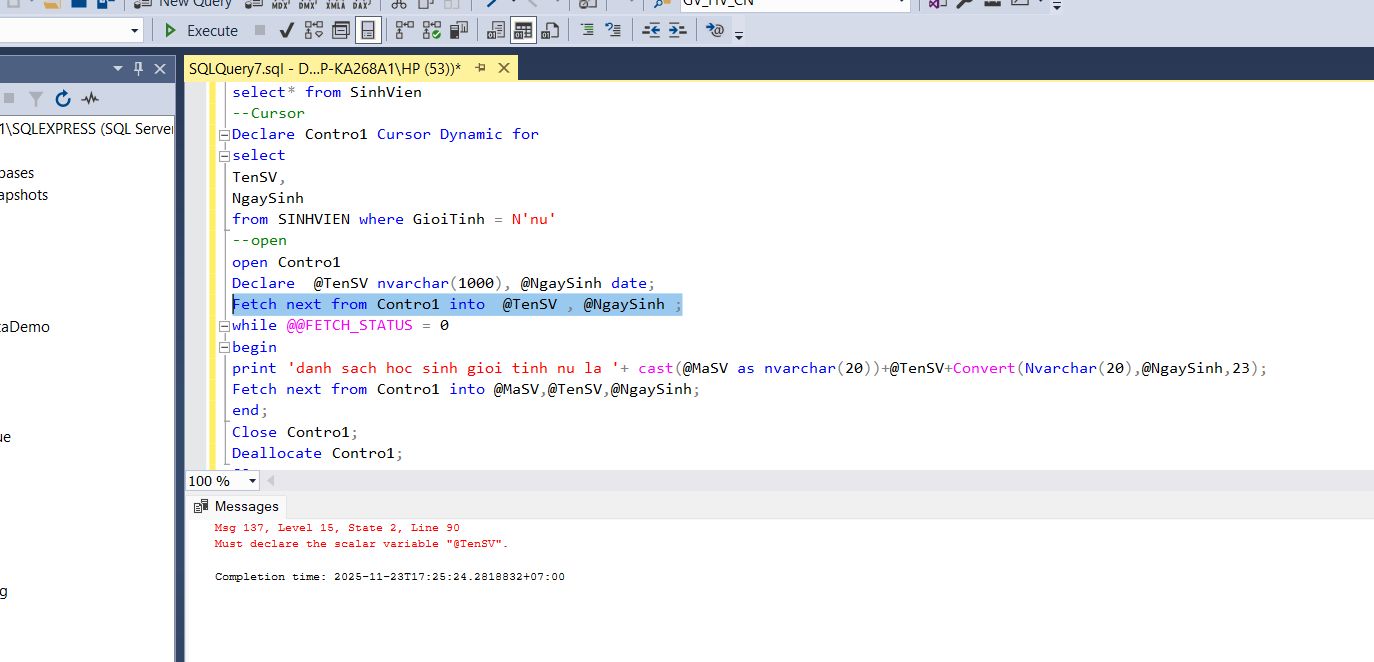Select the Results to Grid icon

tap(523, 31)
